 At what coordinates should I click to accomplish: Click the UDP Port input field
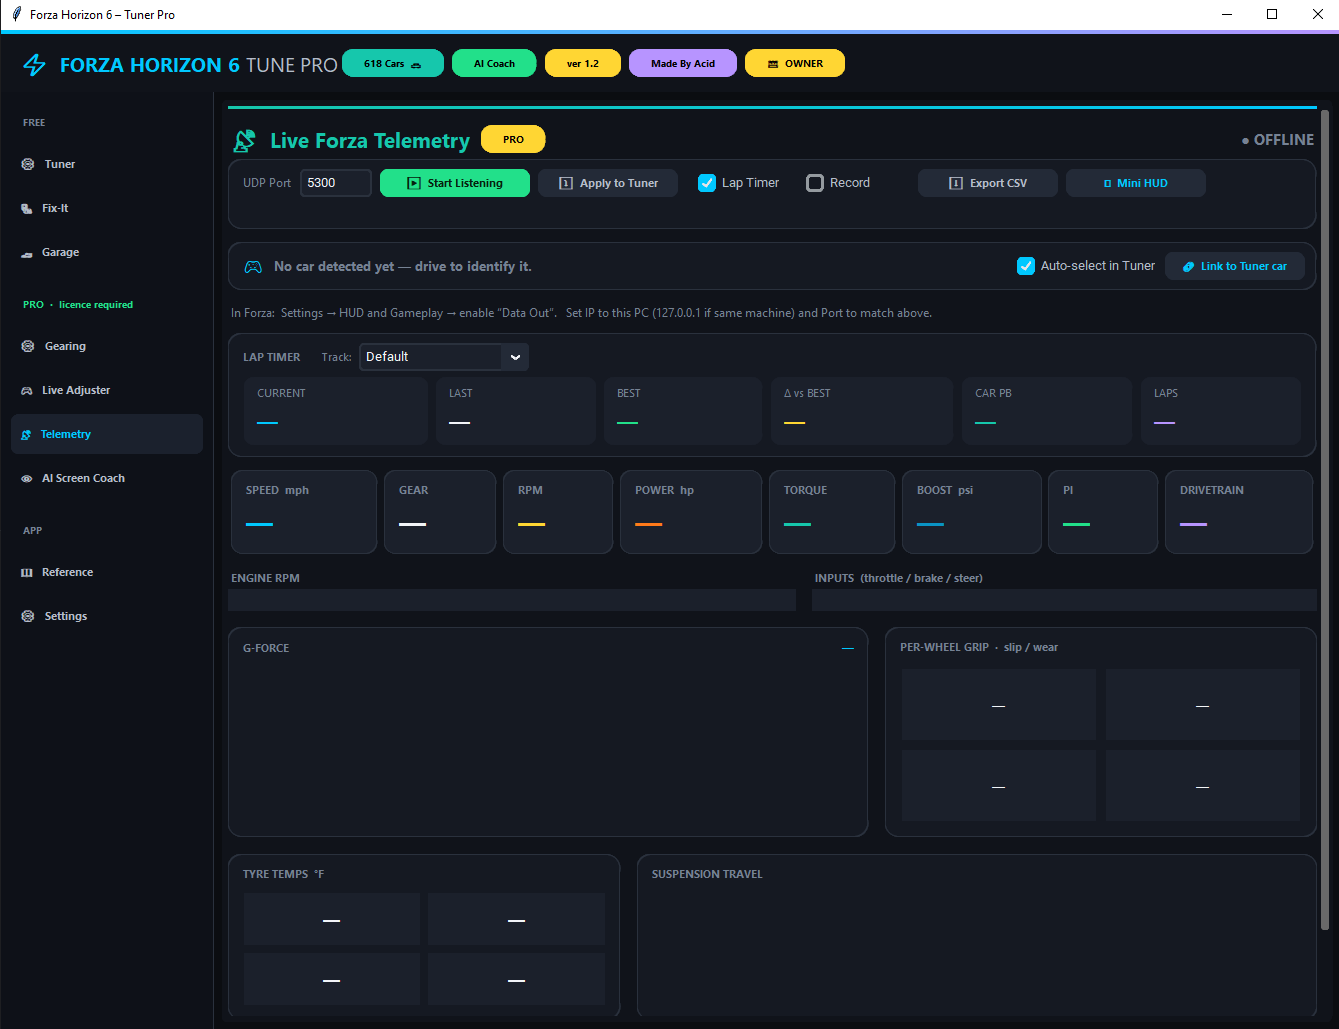pos(336,183)
